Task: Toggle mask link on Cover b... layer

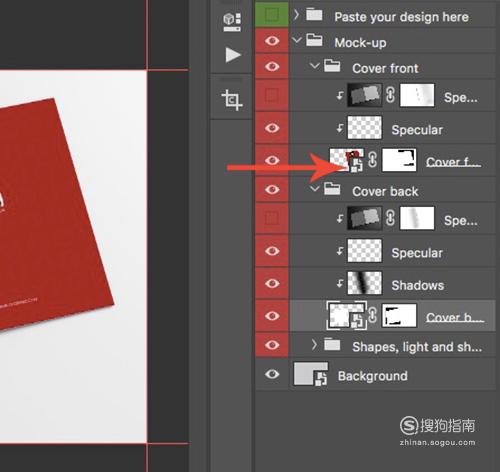Action: pos(373,315)
